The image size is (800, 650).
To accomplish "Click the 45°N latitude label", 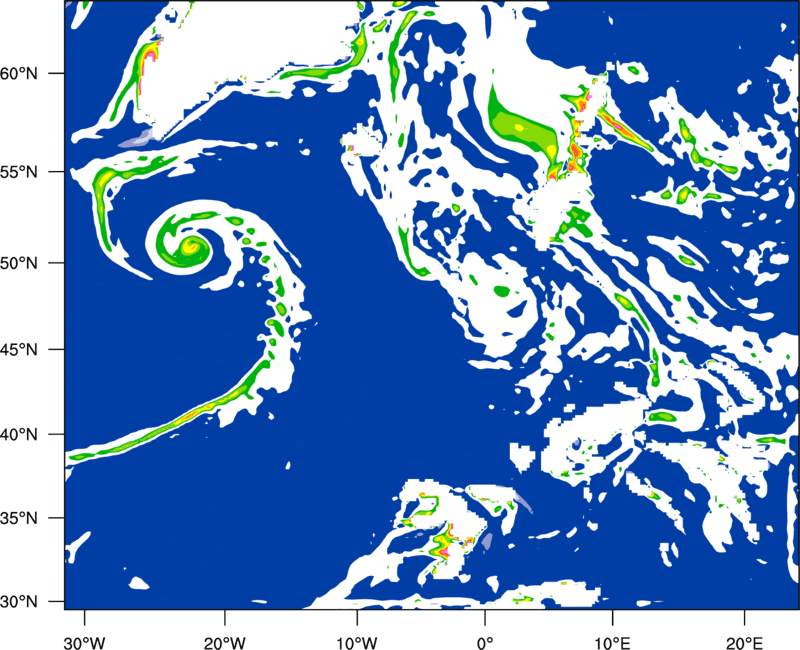I will (x=19, y=349).
